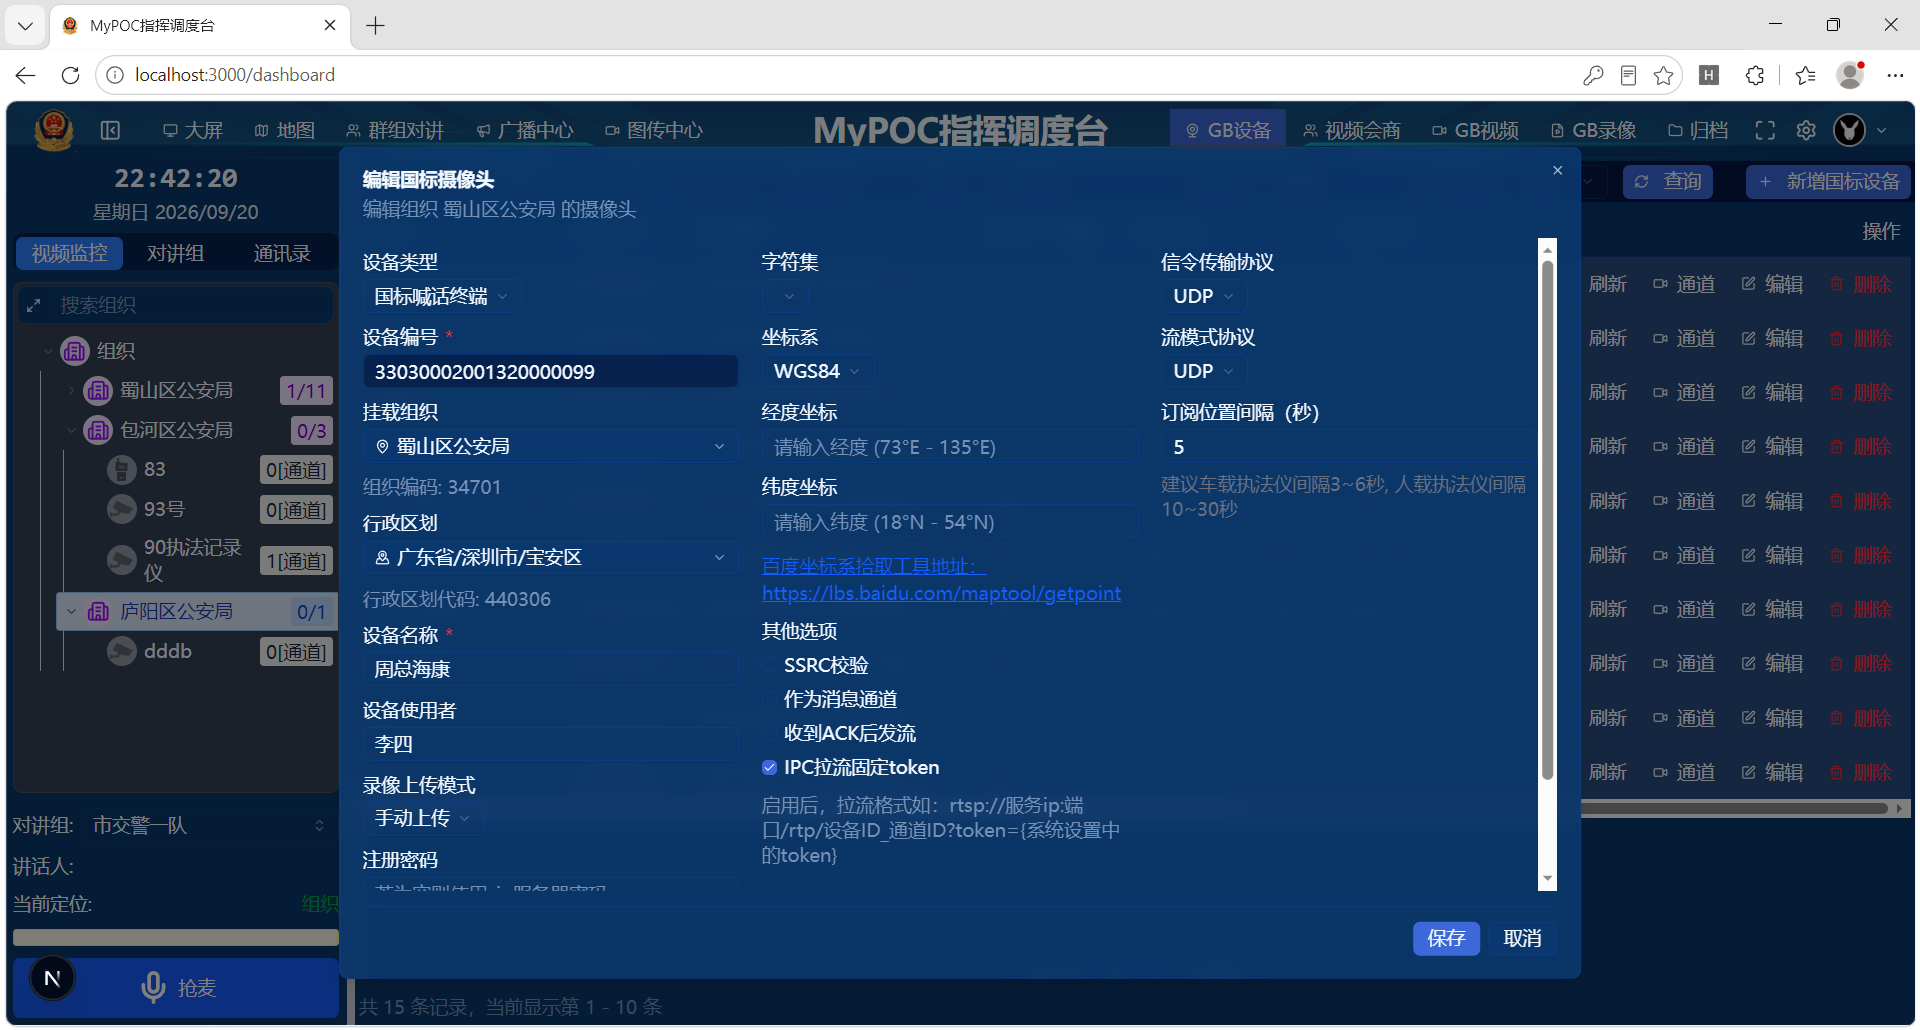Enter fullscreen mode from the header
Screen dimensions: 1920x1030
point(1765,130)
